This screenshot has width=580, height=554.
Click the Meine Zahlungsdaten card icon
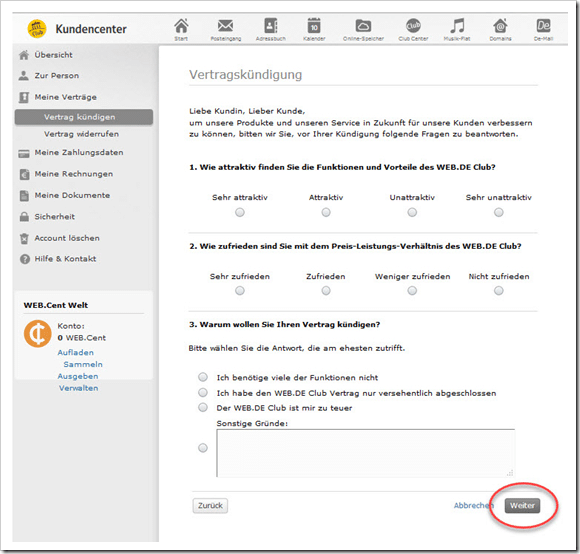click(24, 153)
